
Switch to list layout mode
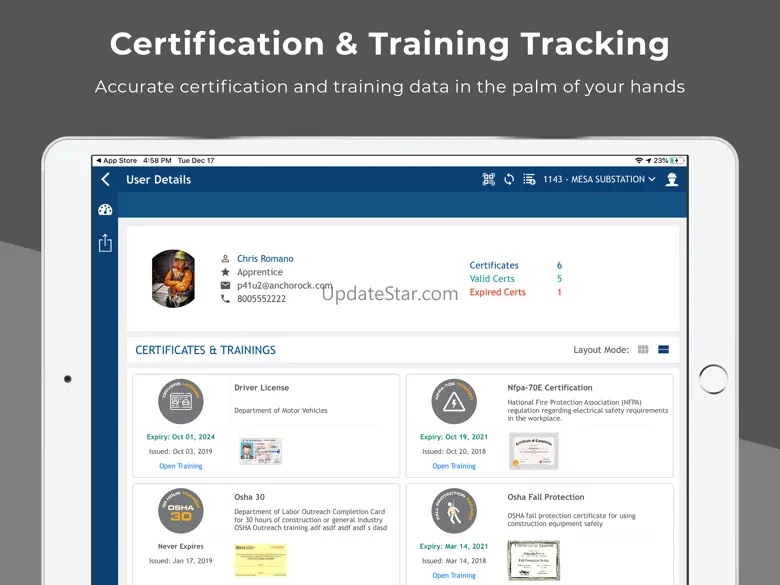[663, 350]
